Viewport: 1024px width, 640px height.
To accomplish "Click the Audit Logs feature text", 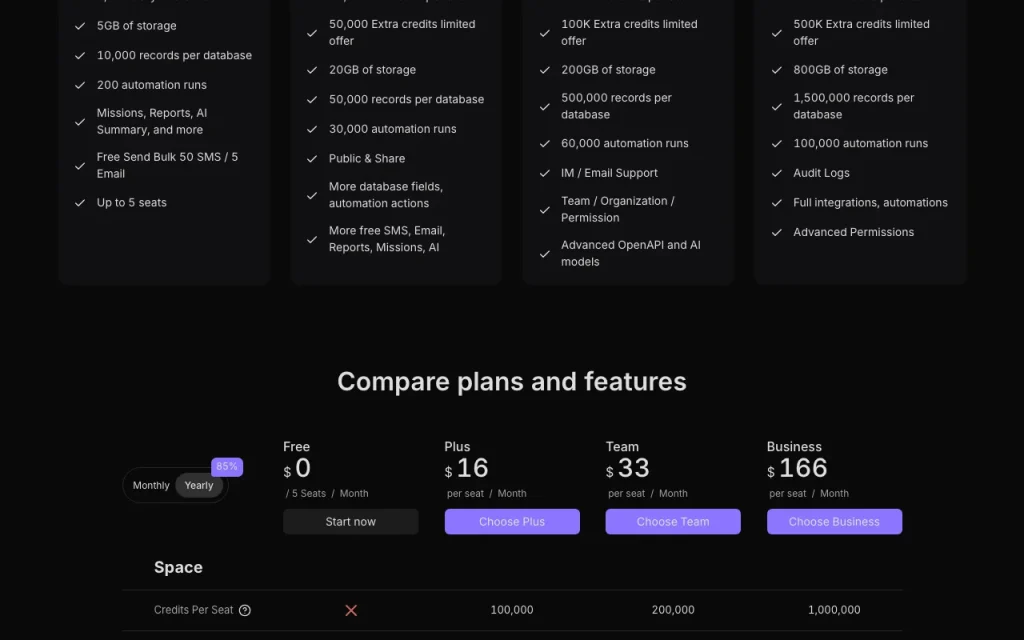I will pyautogui.click(x=822, y=173).
